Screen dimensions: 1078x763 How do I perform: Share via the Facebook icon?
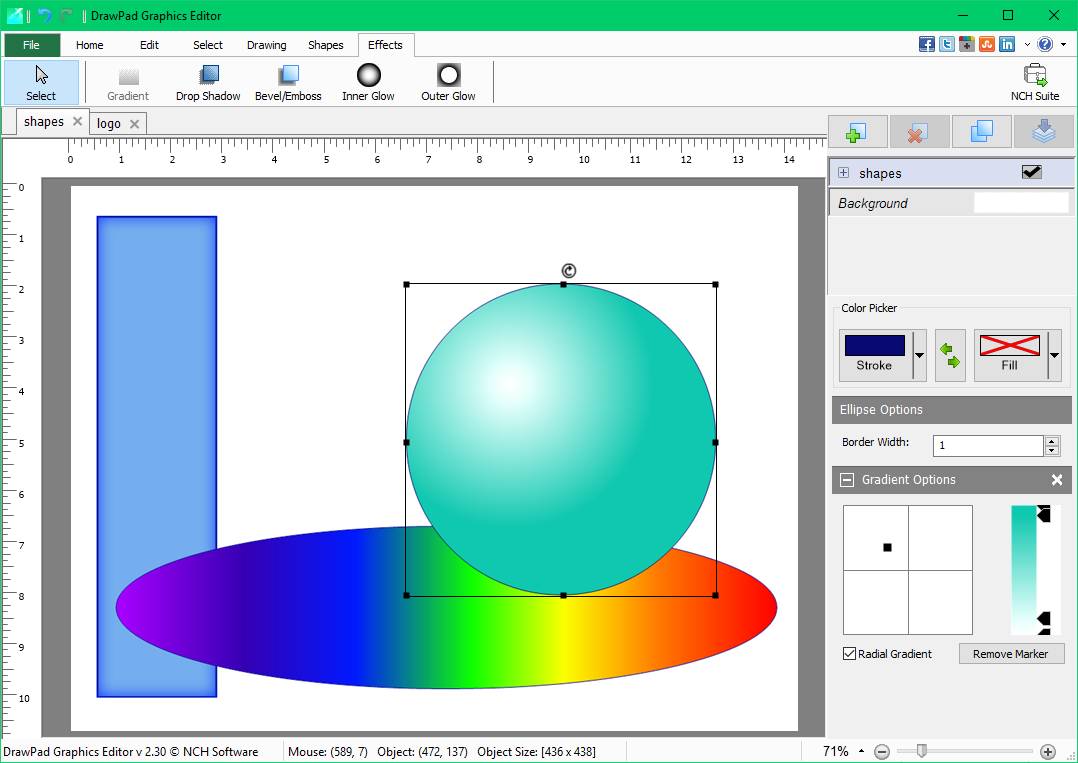[x=926, y=44]
